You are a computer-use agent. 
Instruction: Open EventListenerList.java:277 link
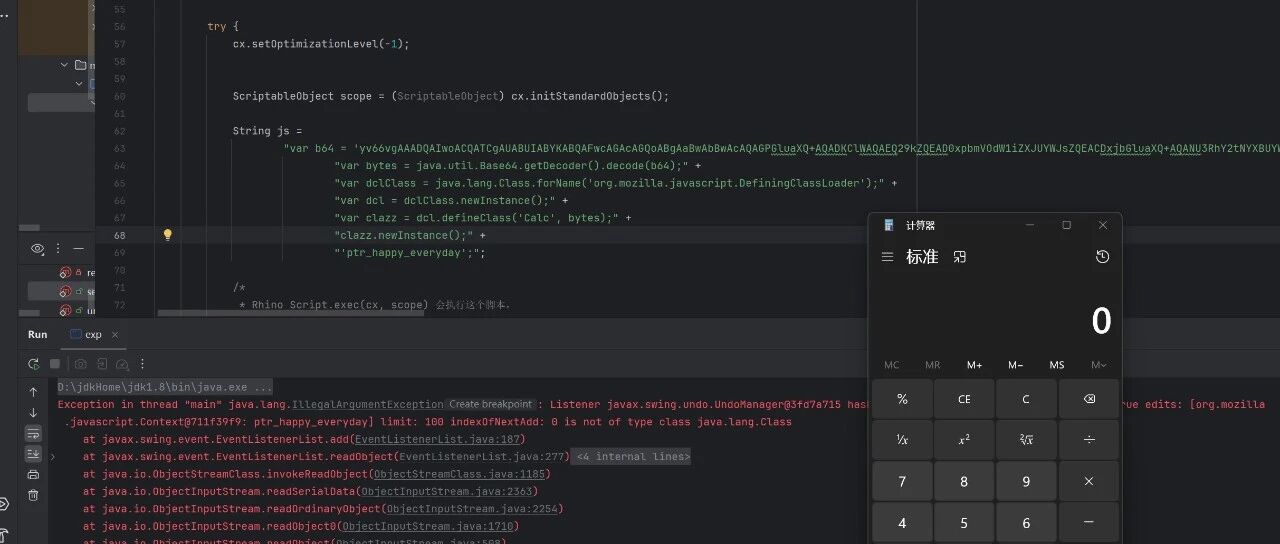481,456
